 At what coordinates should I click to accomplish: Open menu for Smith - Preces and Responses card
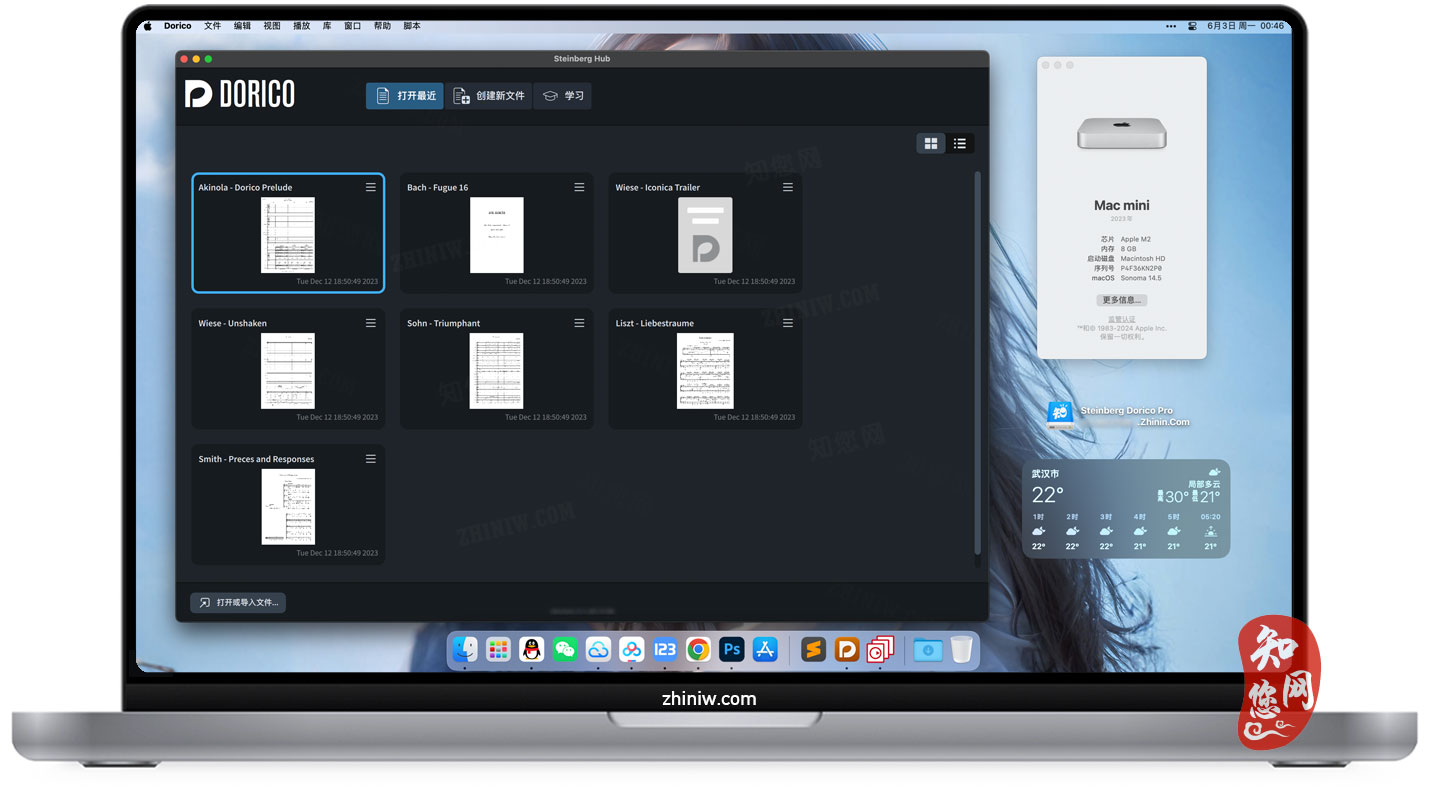pyautogui.click(x=371, y=459)
